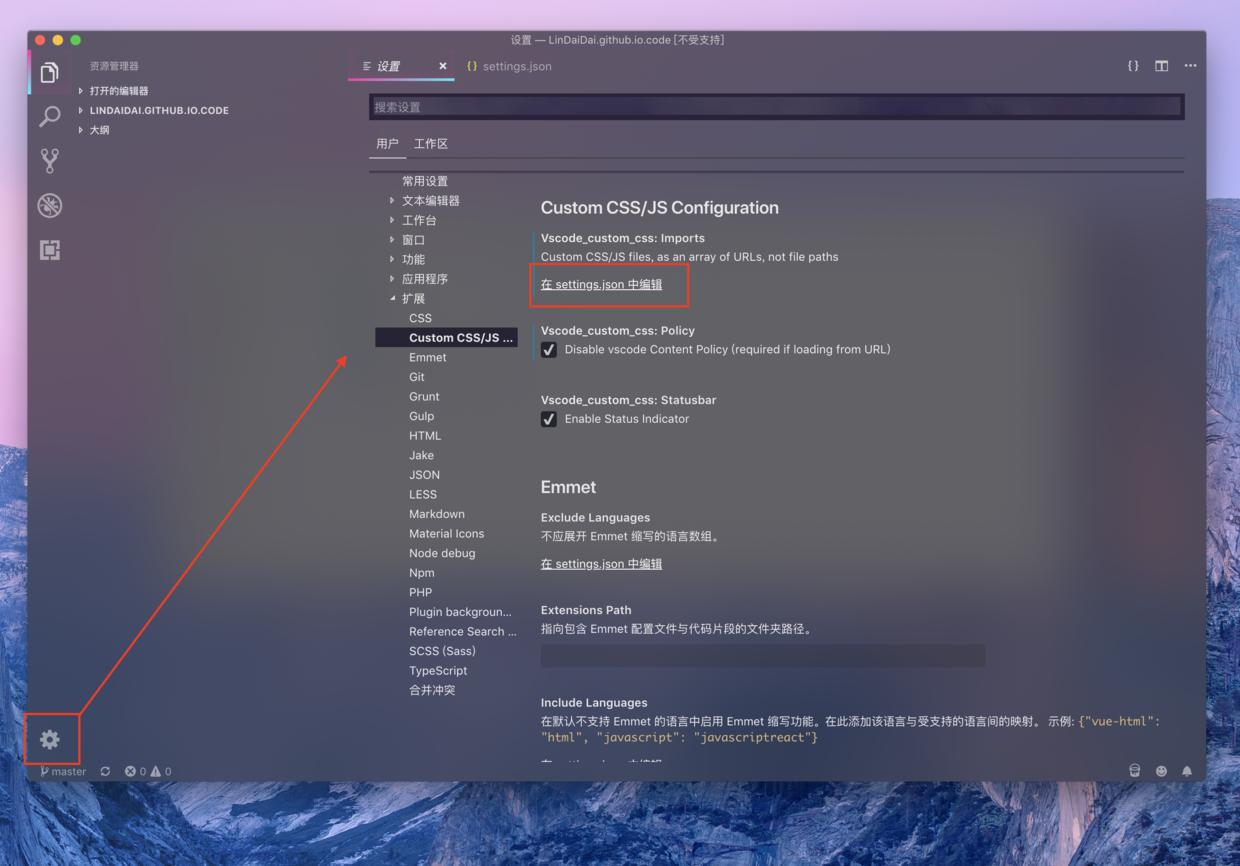Select the 用户 settings tab

point(387,144)
